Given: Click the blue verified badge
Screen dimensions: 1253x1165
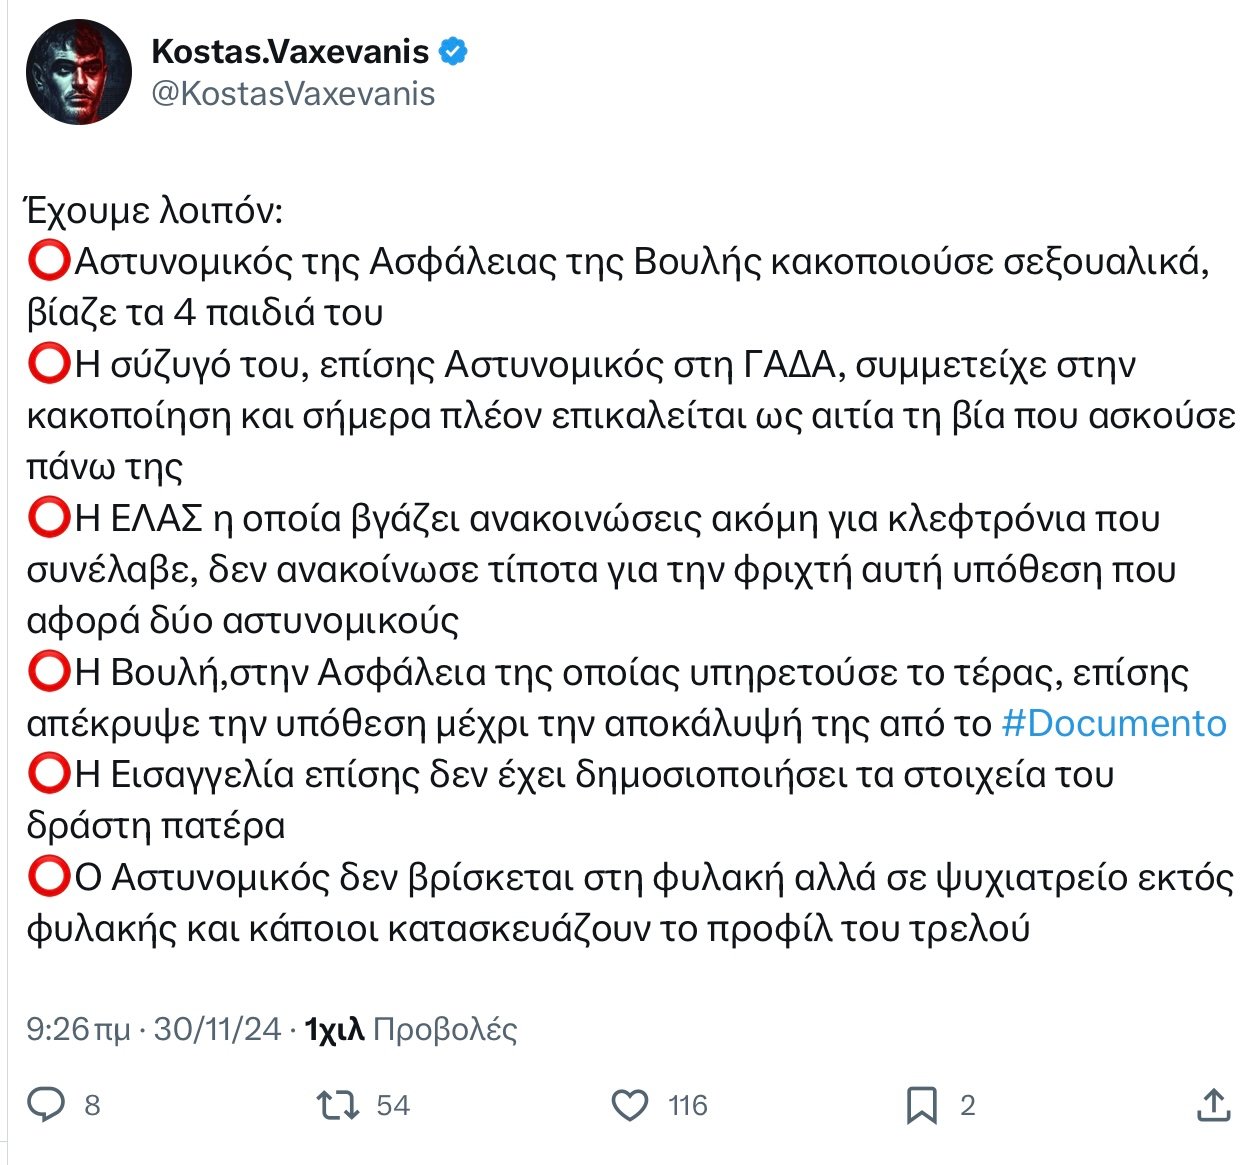Looking at the screenshot, I should click(x=453, y=50).
